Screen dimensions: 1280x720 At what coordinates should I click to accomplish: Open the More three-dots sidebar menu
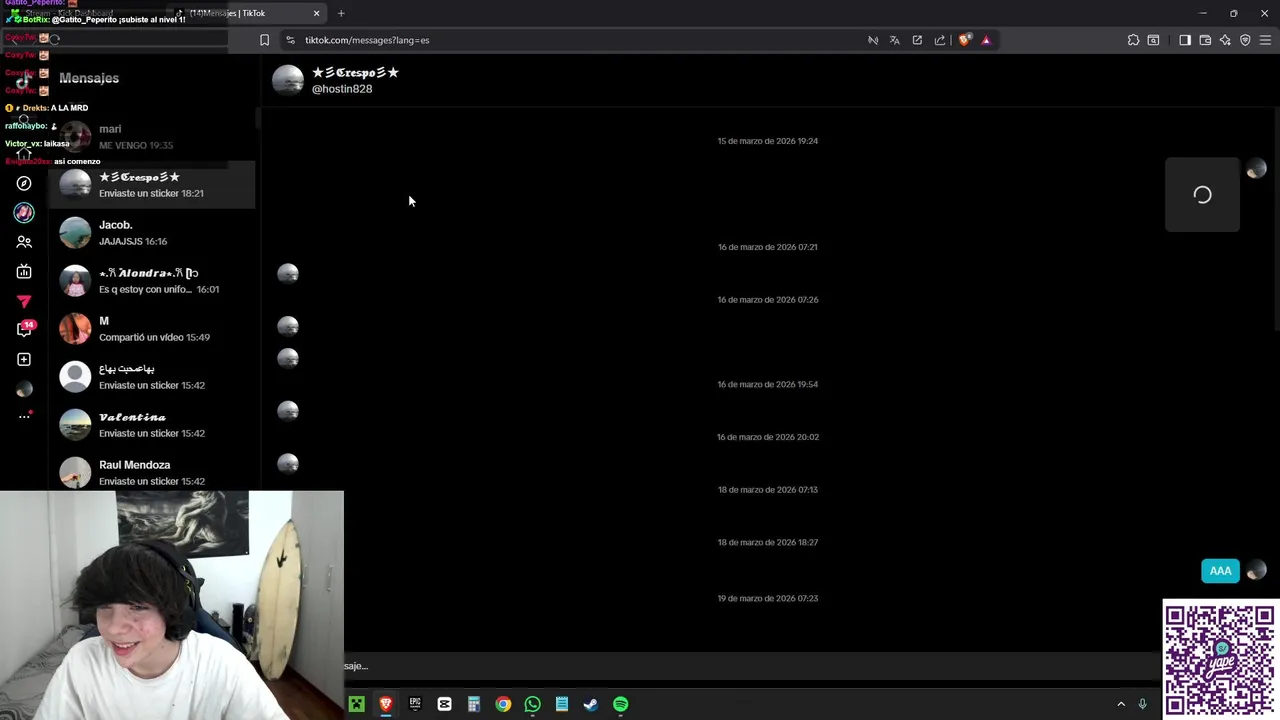(x=24, y=416)
